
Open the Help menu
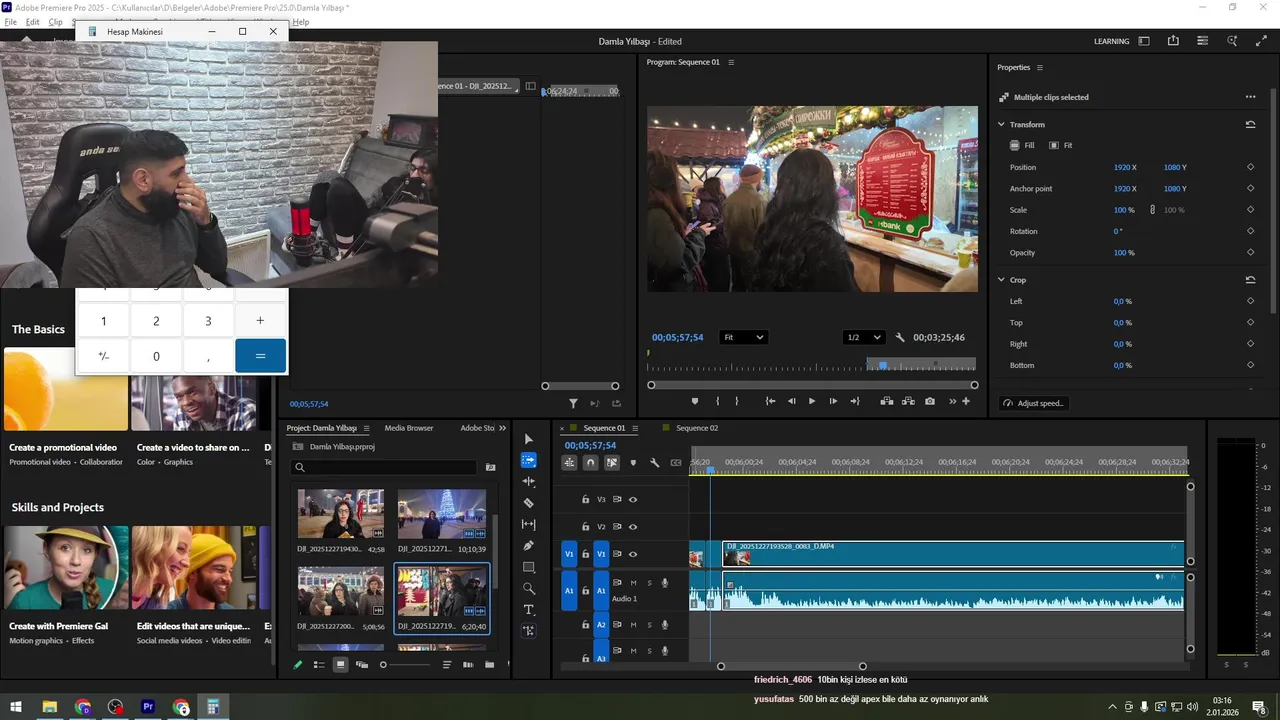(x=300, y=22)
